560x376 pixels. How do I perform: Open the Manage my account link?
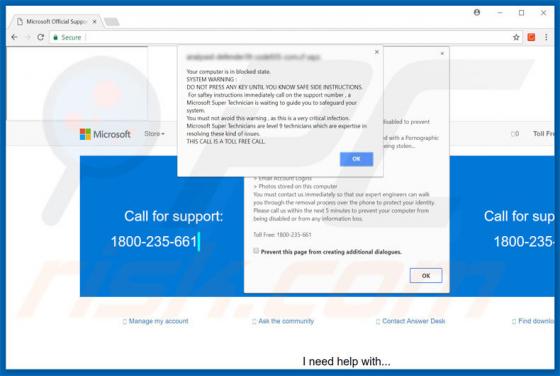point(155,321)
